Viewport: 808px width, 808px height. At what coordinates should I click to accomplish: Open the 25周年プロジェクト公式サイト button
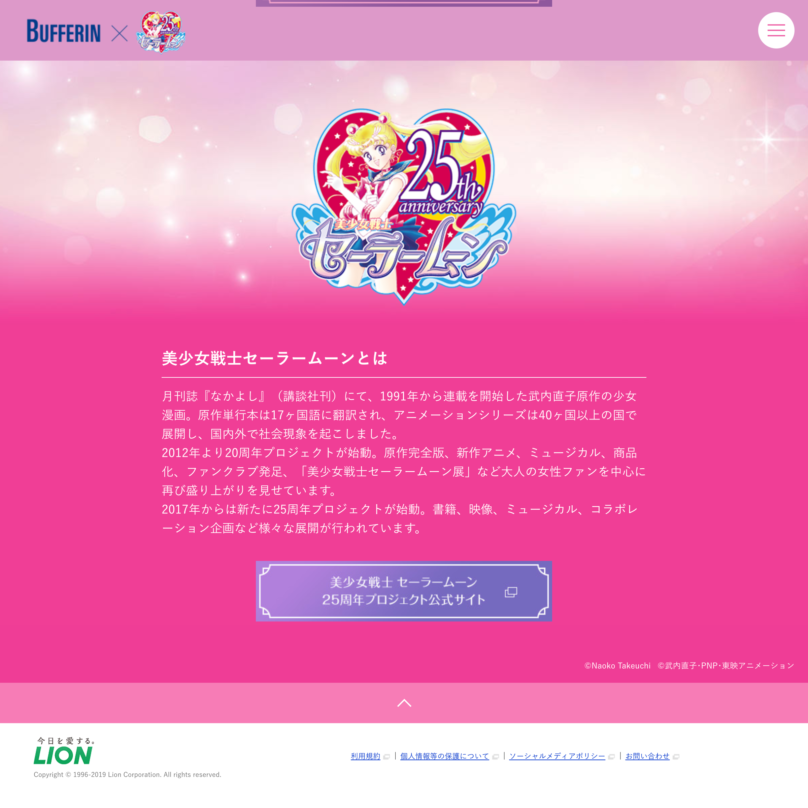click(404, 591)
